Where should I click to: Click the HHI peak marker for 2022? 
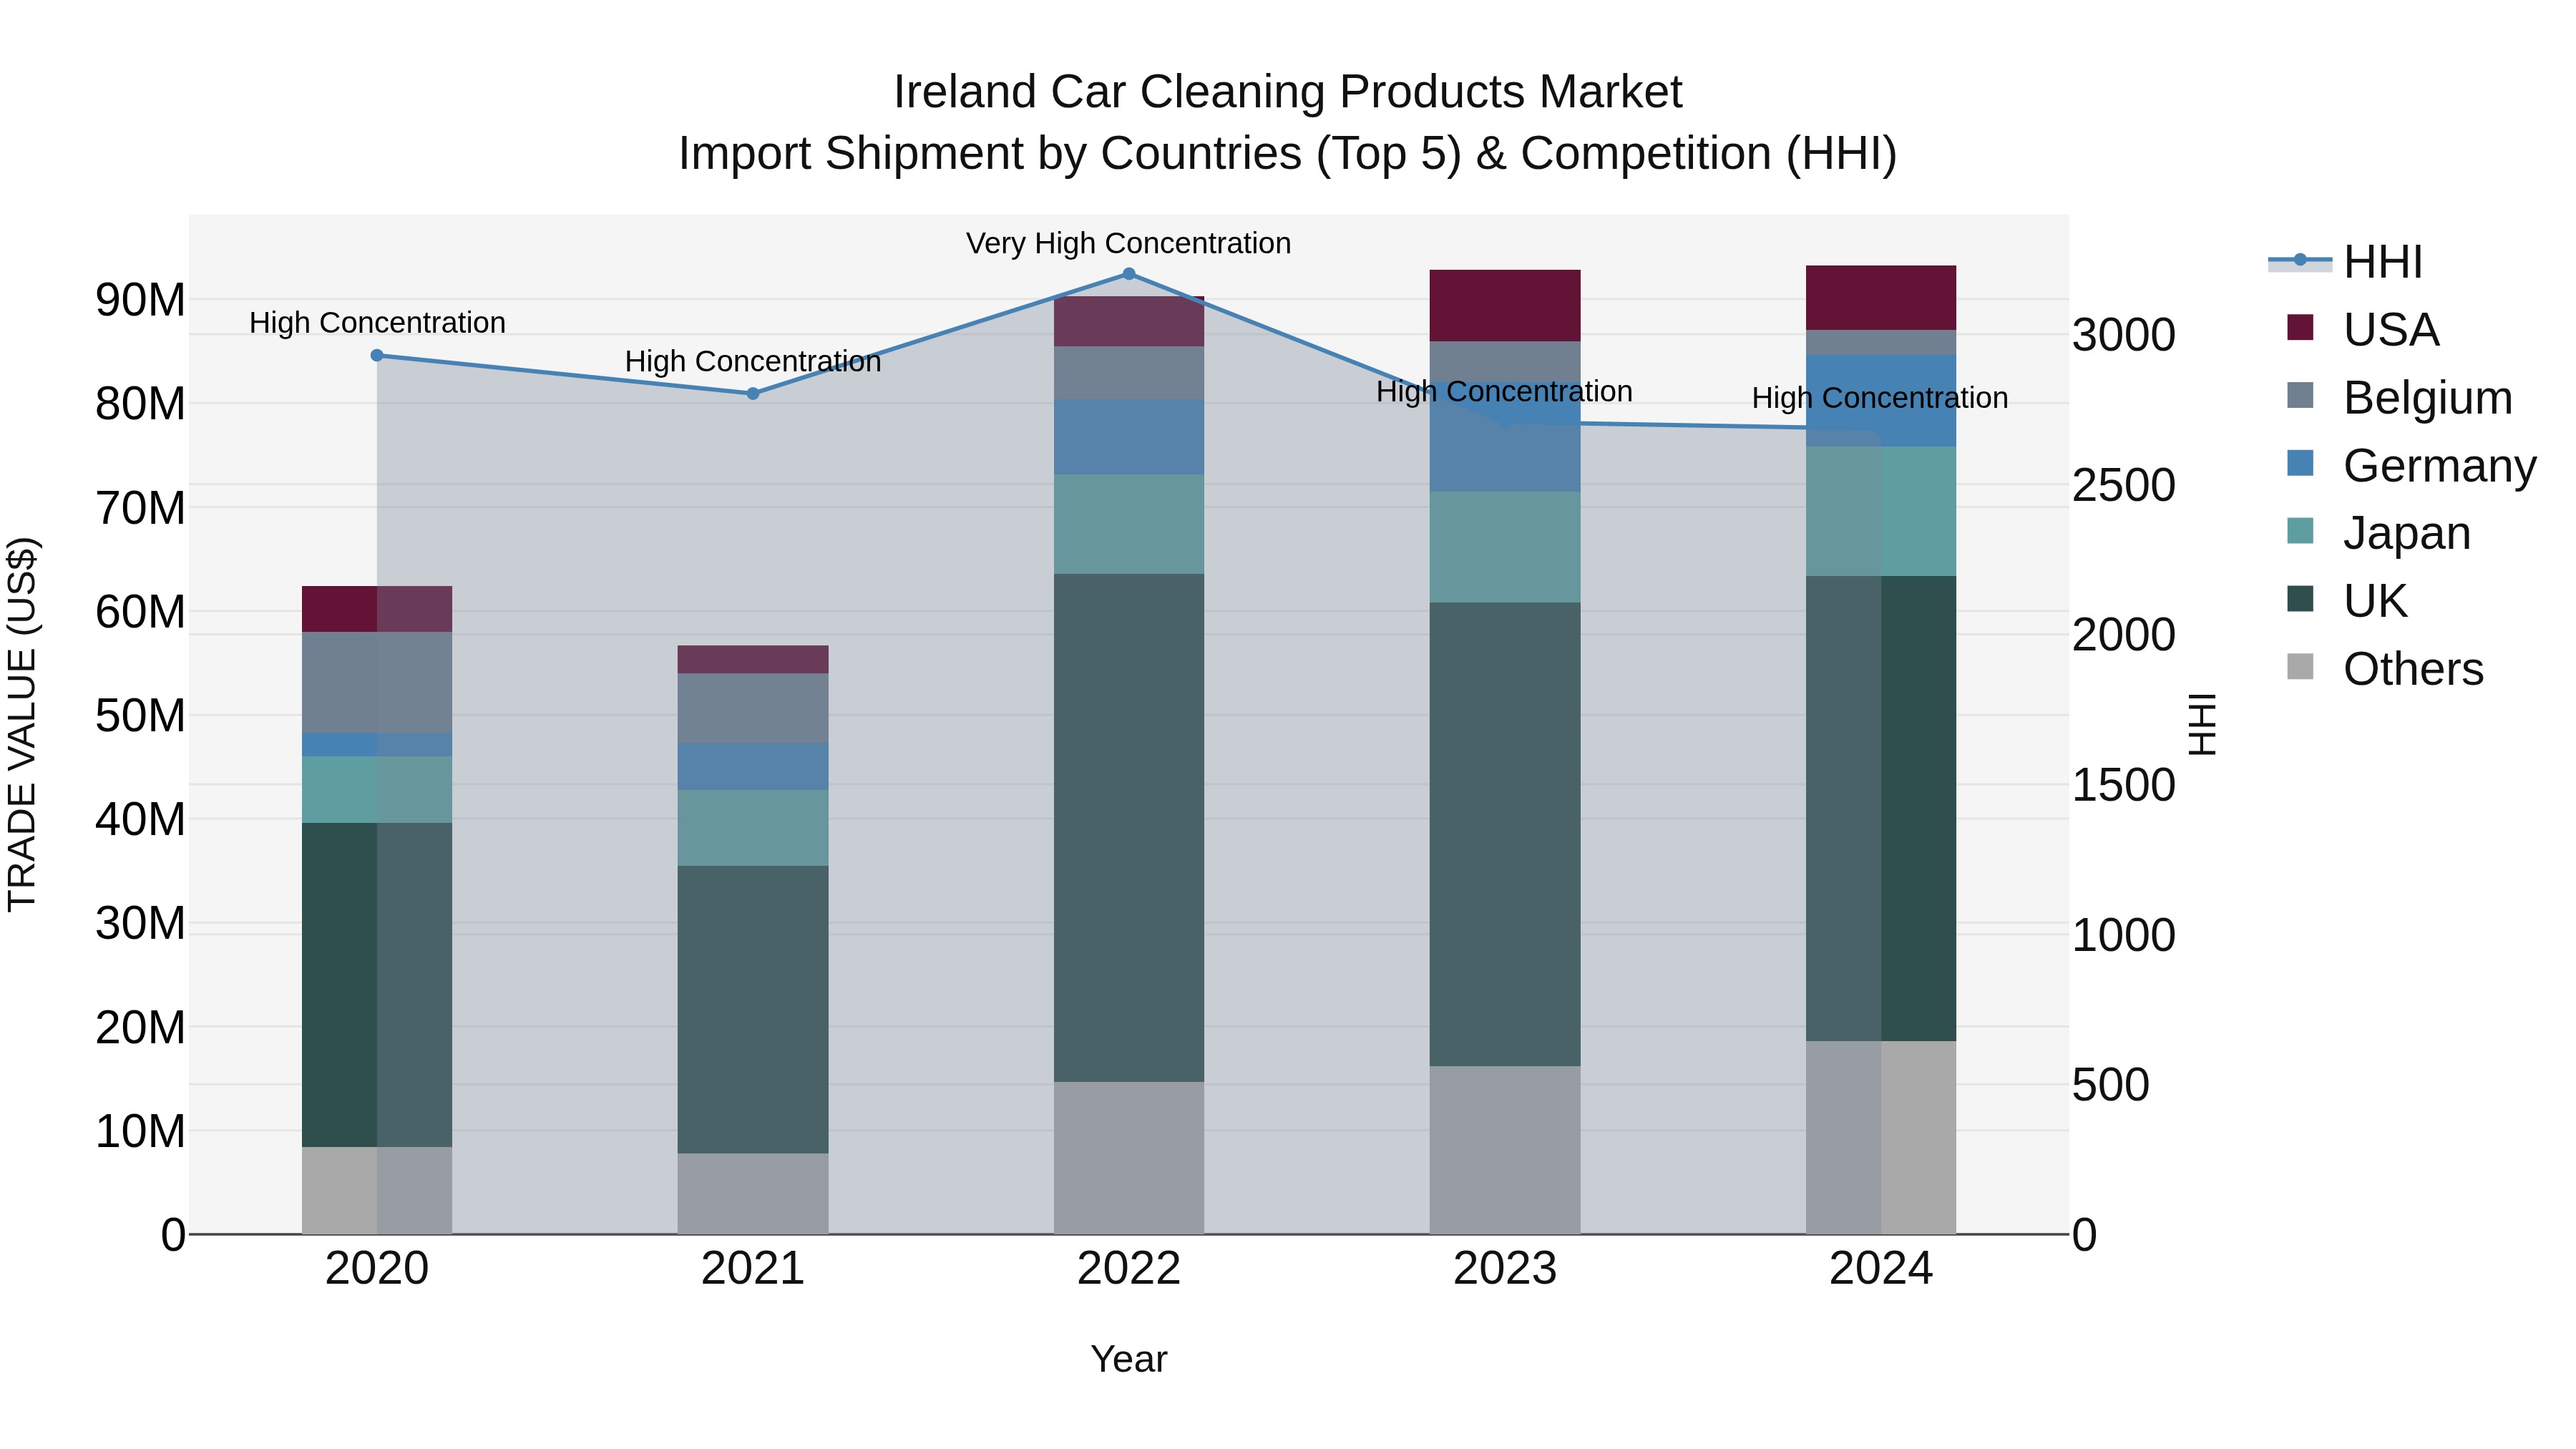[x=1129, y=273]
